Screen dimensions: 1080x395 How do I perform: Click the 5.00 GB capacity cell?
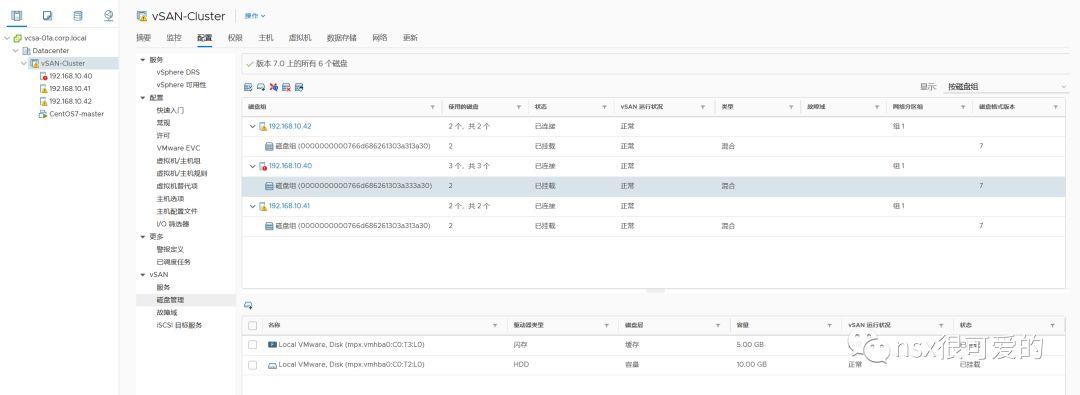coord(749,345)
